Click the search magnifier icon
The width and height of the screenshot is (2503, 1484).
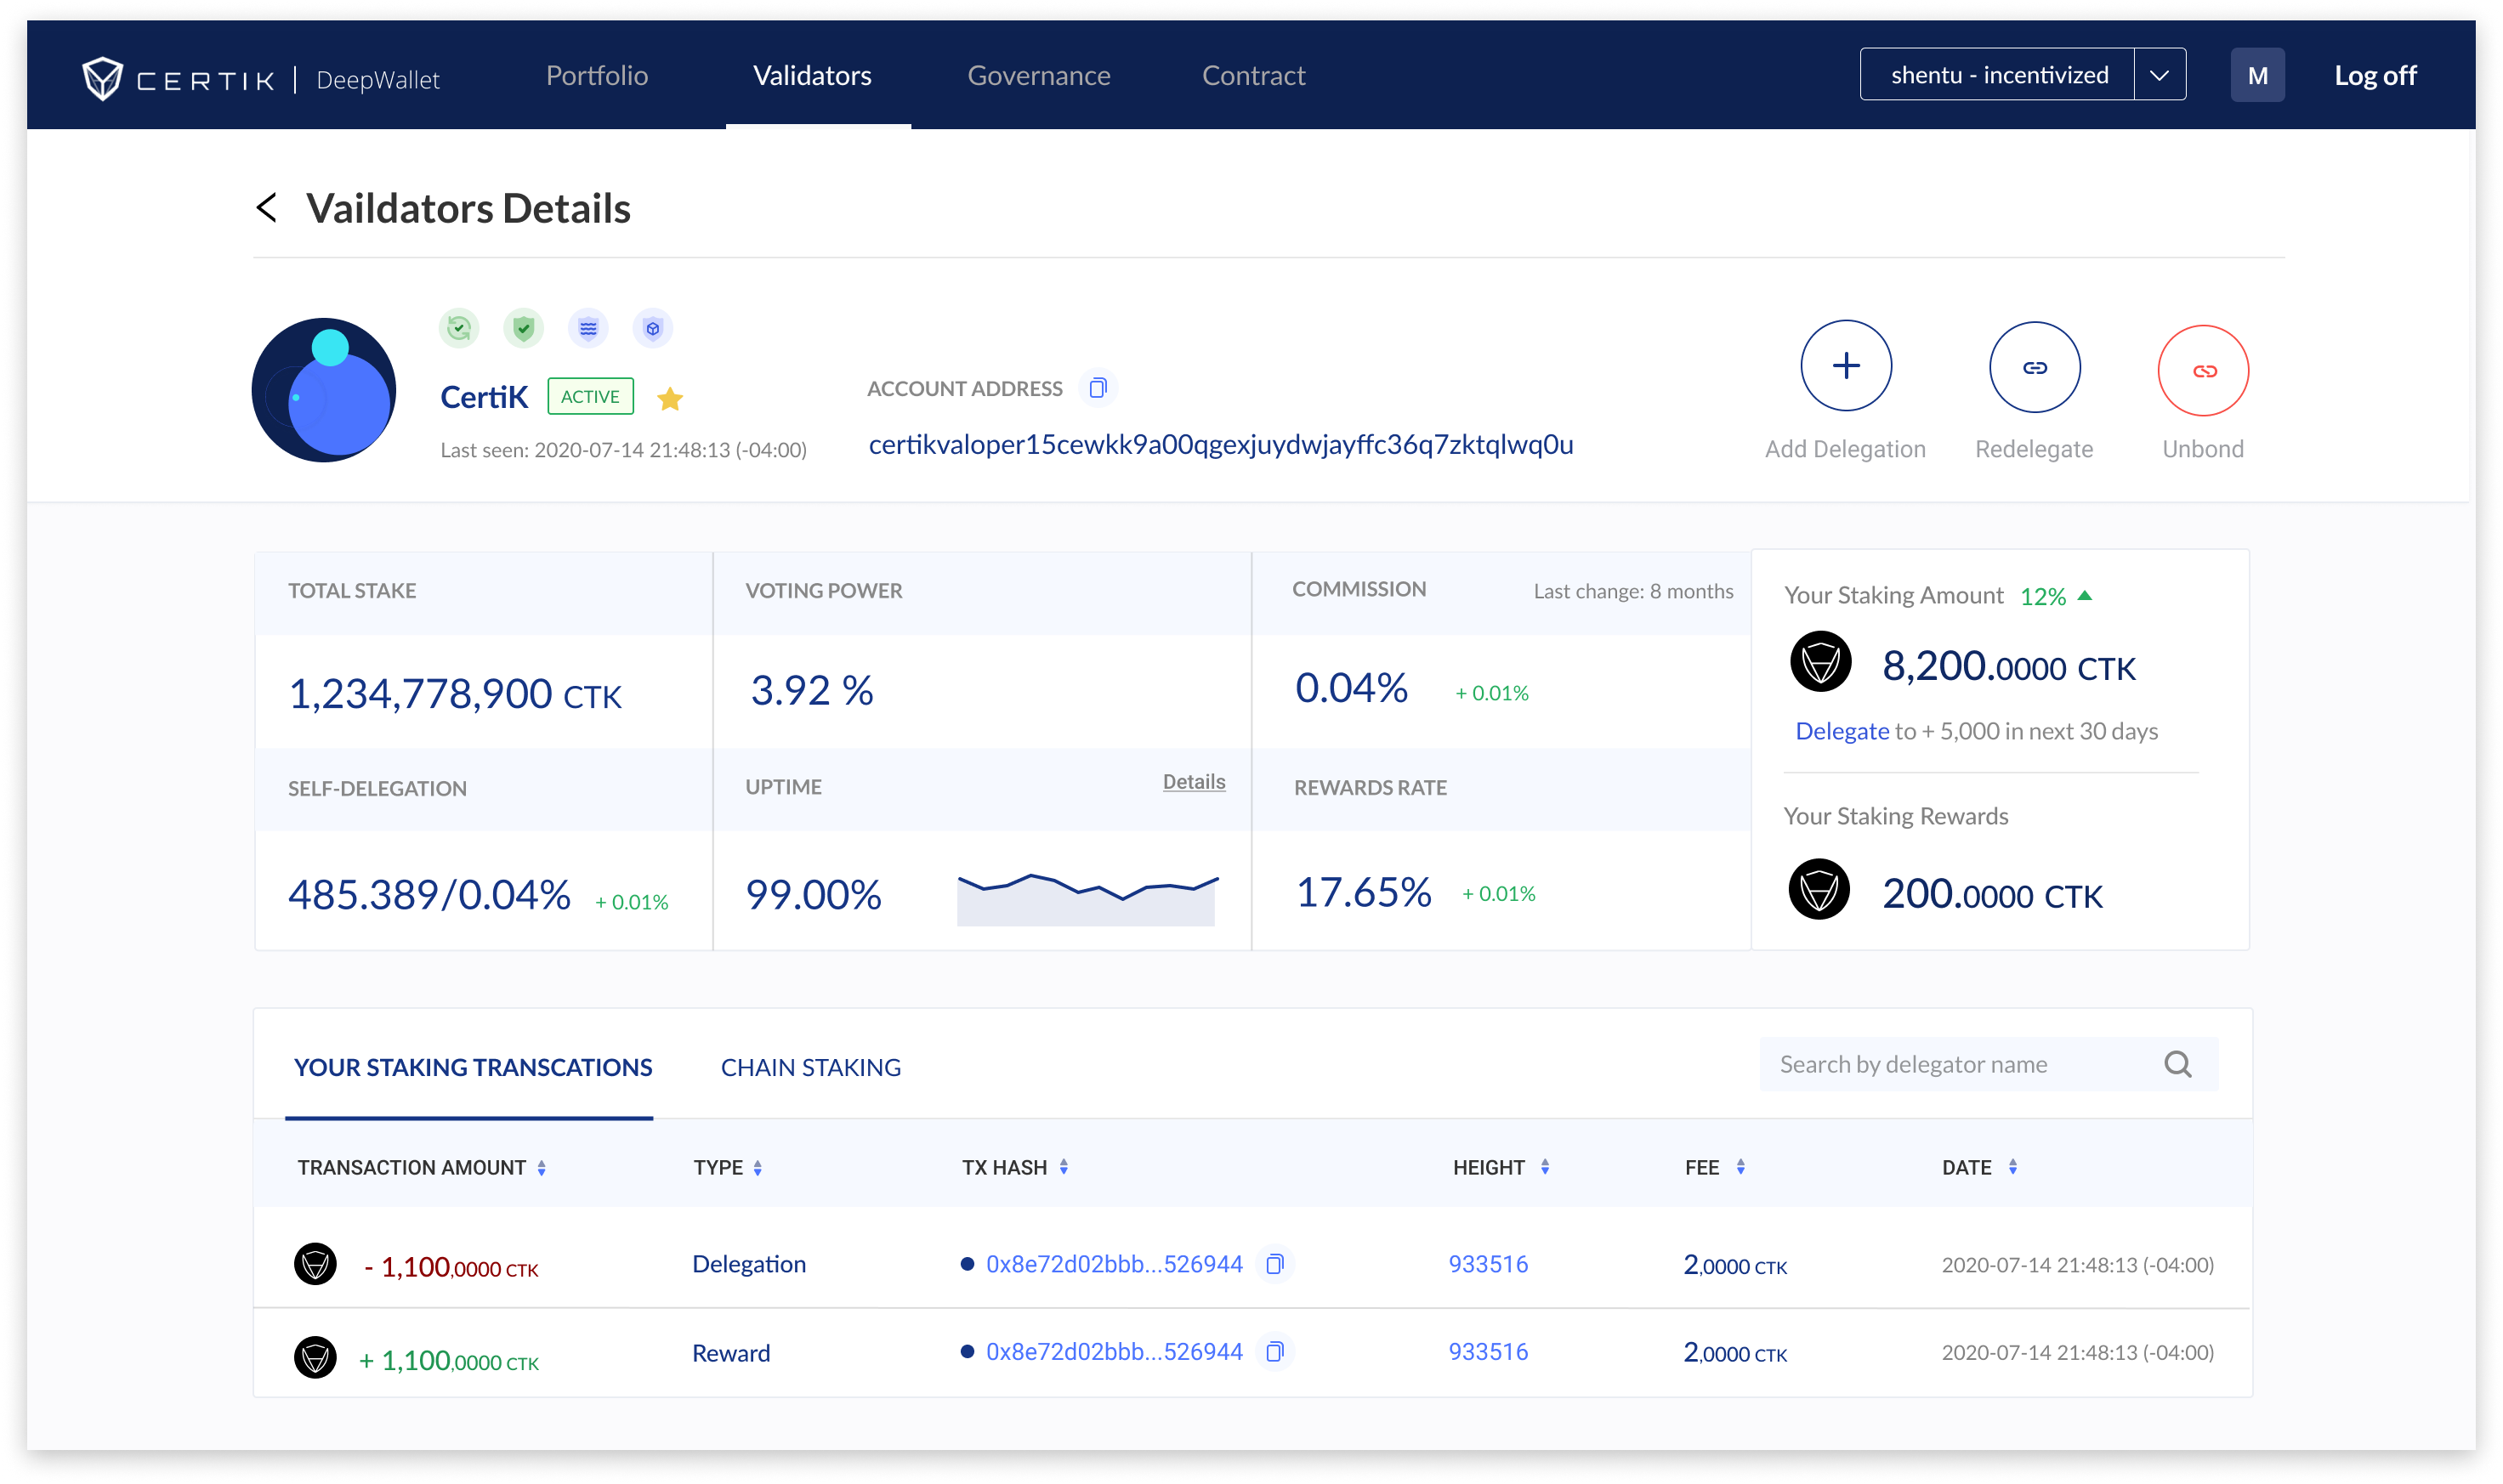[2177, 1065]
